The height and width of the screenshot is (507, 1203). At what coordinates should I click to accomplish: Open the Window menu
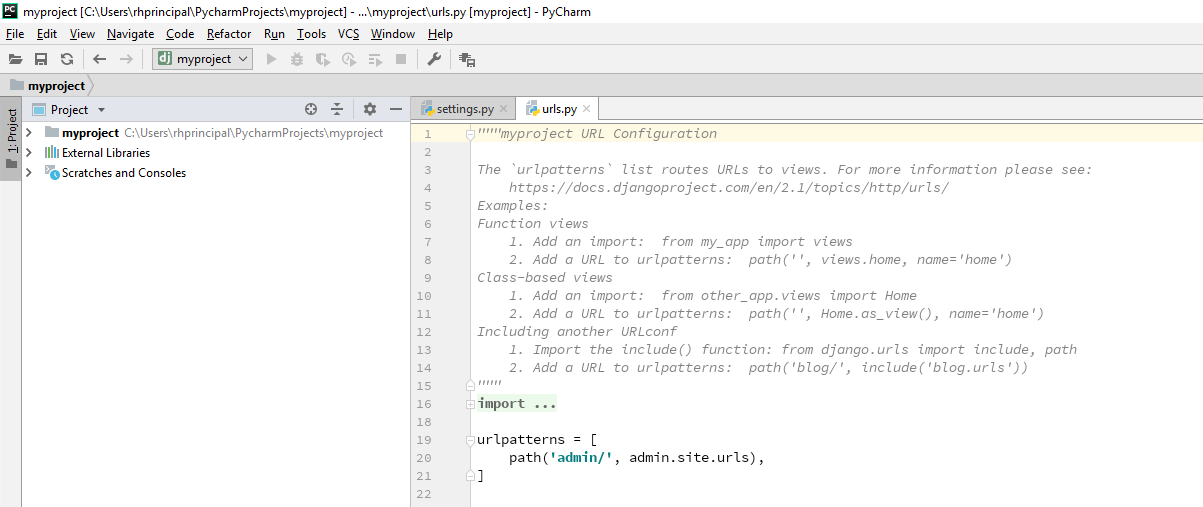coord(393,34)
